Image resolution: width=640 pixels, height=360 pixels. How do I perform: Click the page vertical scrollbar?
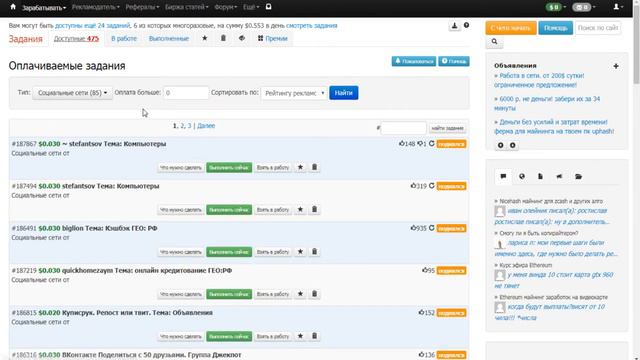tap(636, 45)
